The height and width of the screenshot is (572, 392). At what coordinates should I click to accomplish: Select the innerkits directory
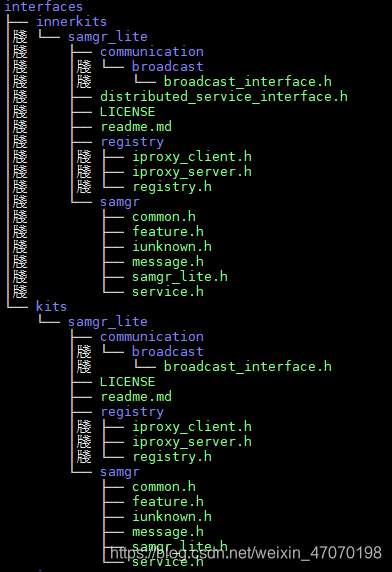(71, 22)
